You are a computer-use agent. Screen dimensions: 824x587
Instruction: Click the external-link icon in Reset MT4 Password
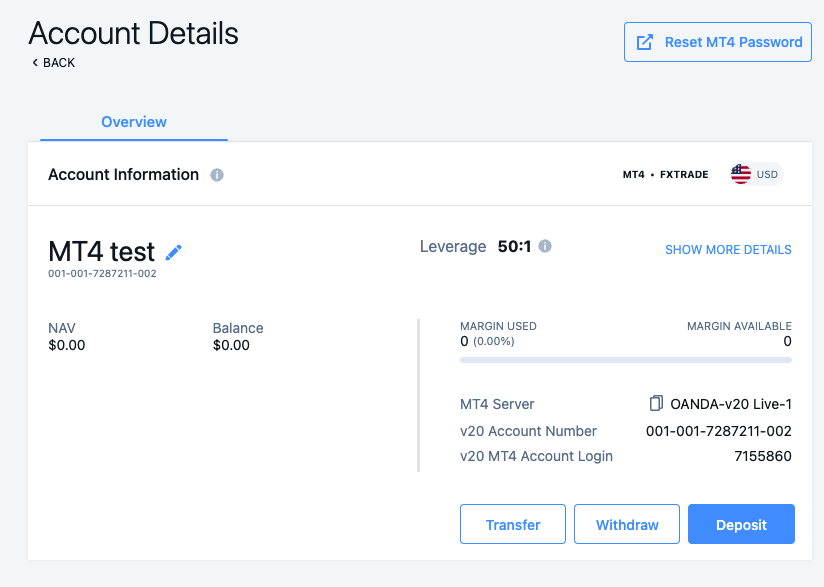click(x=645, y=42)
